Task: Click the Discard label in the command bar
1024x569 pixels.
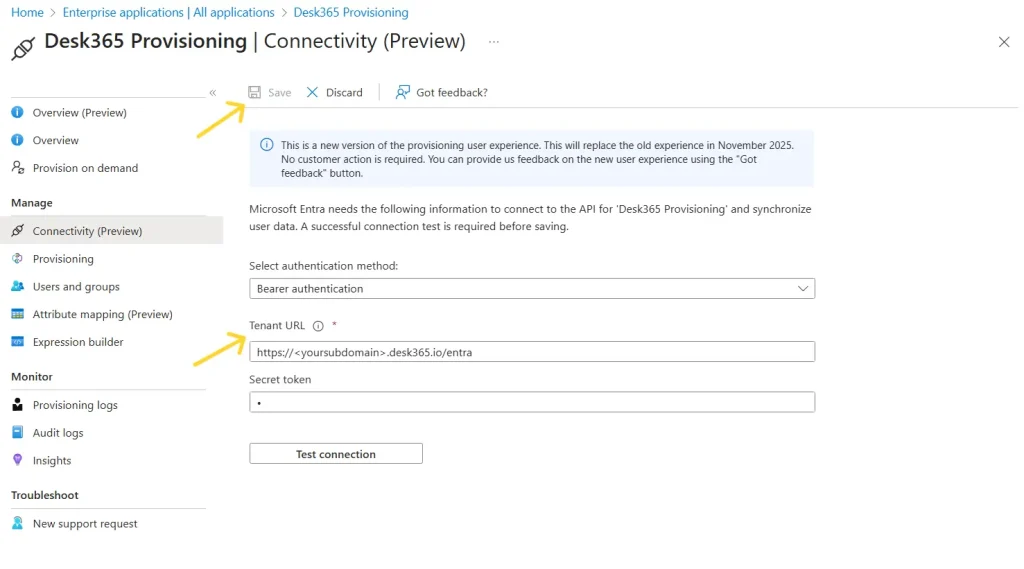Action: pos(344,93)
